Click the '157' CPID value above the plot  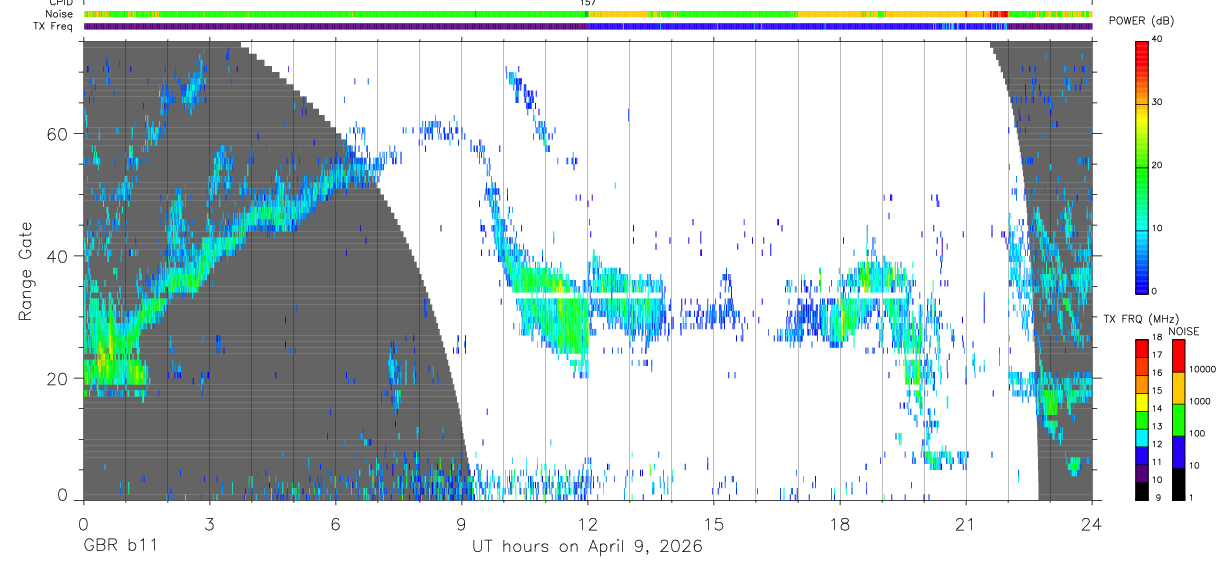click(588, 3)
